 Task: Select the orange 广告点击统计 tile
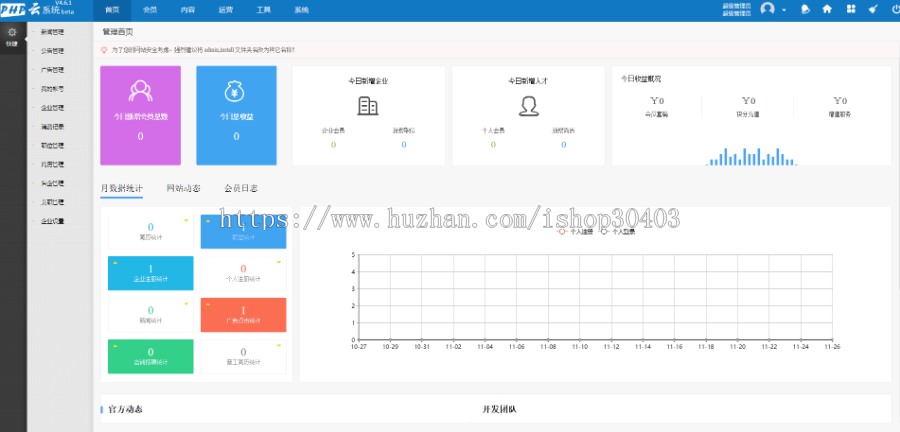point(243,315)
